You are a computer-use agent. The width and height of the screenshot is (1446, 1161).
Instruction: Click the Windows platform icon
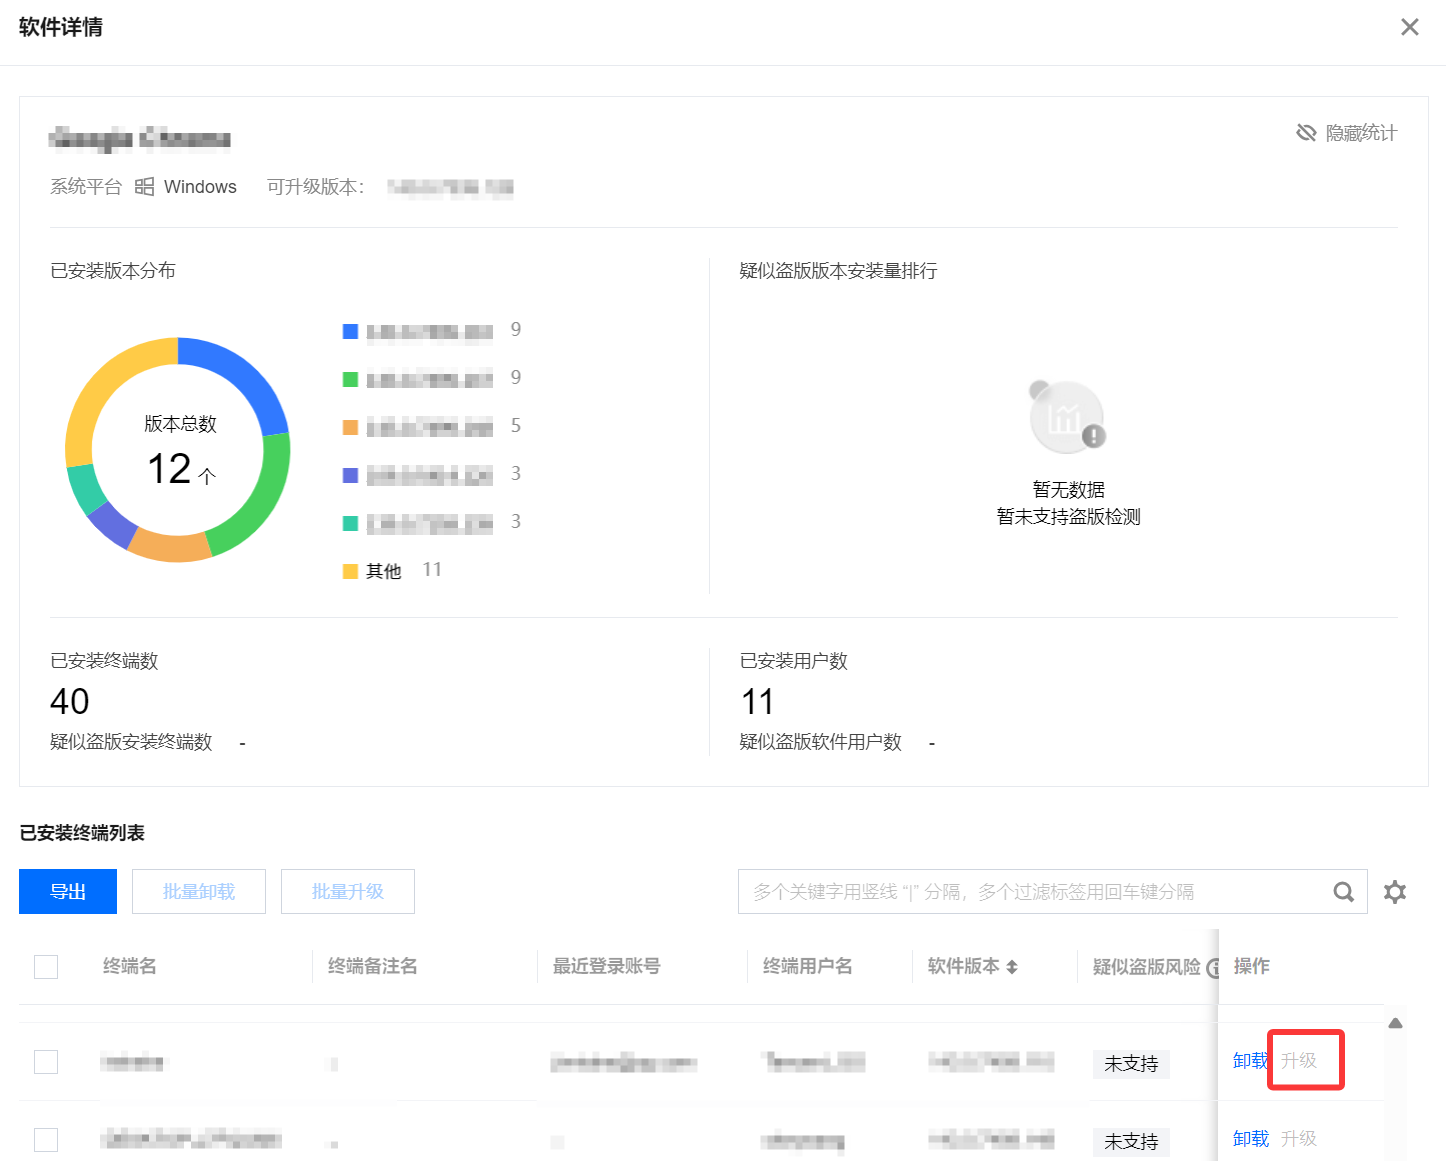(x=145, y=187)
